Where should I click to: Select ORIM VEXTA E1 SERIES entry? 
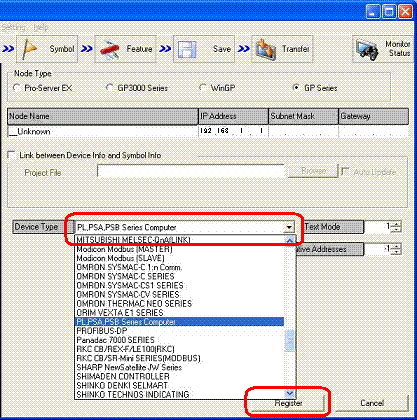point(180,313)
